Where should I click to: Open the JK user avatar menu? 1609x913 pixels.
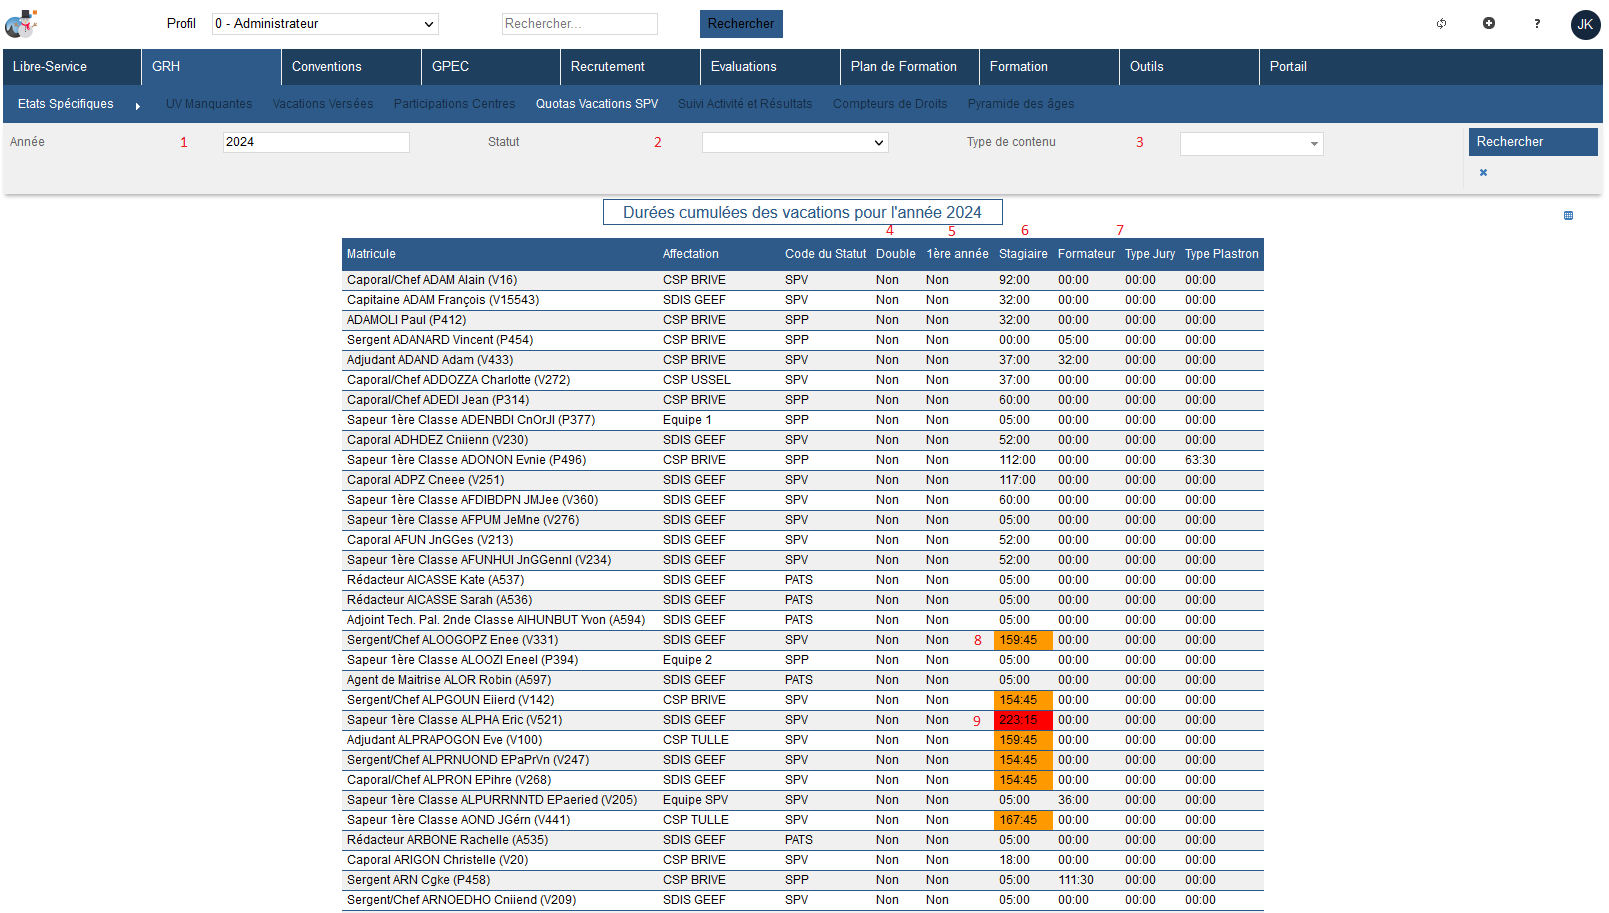1585,24
